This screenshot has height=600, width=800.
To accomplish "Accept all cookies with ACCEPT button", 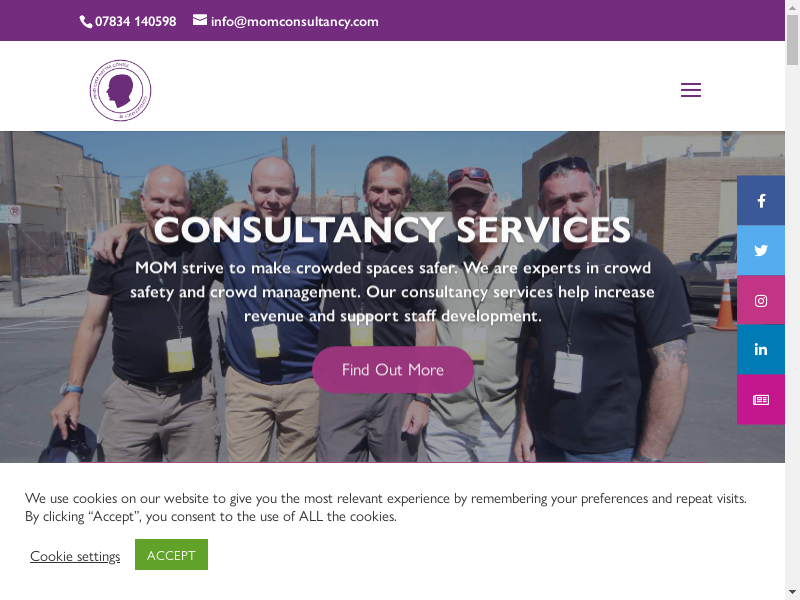I will click(171, 555).
